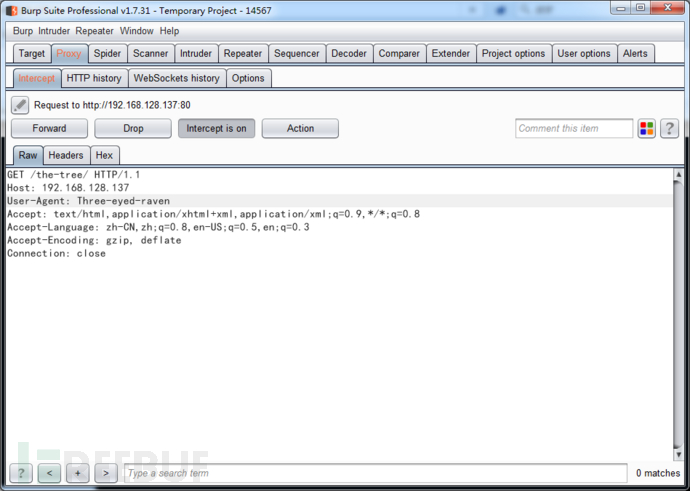The image size is (690, 491).
Task: Open the Scanner tab
Action: [x=150, y=54]
